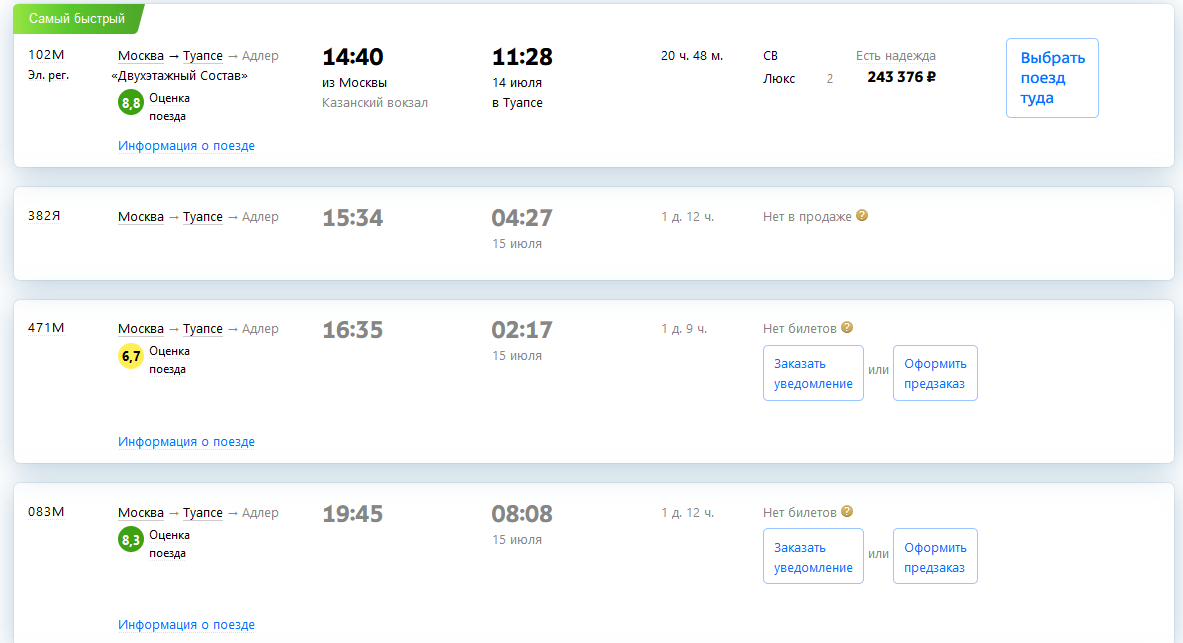
Task: Click "Туапсе" link in train 083М route
Action: [202, 512]
